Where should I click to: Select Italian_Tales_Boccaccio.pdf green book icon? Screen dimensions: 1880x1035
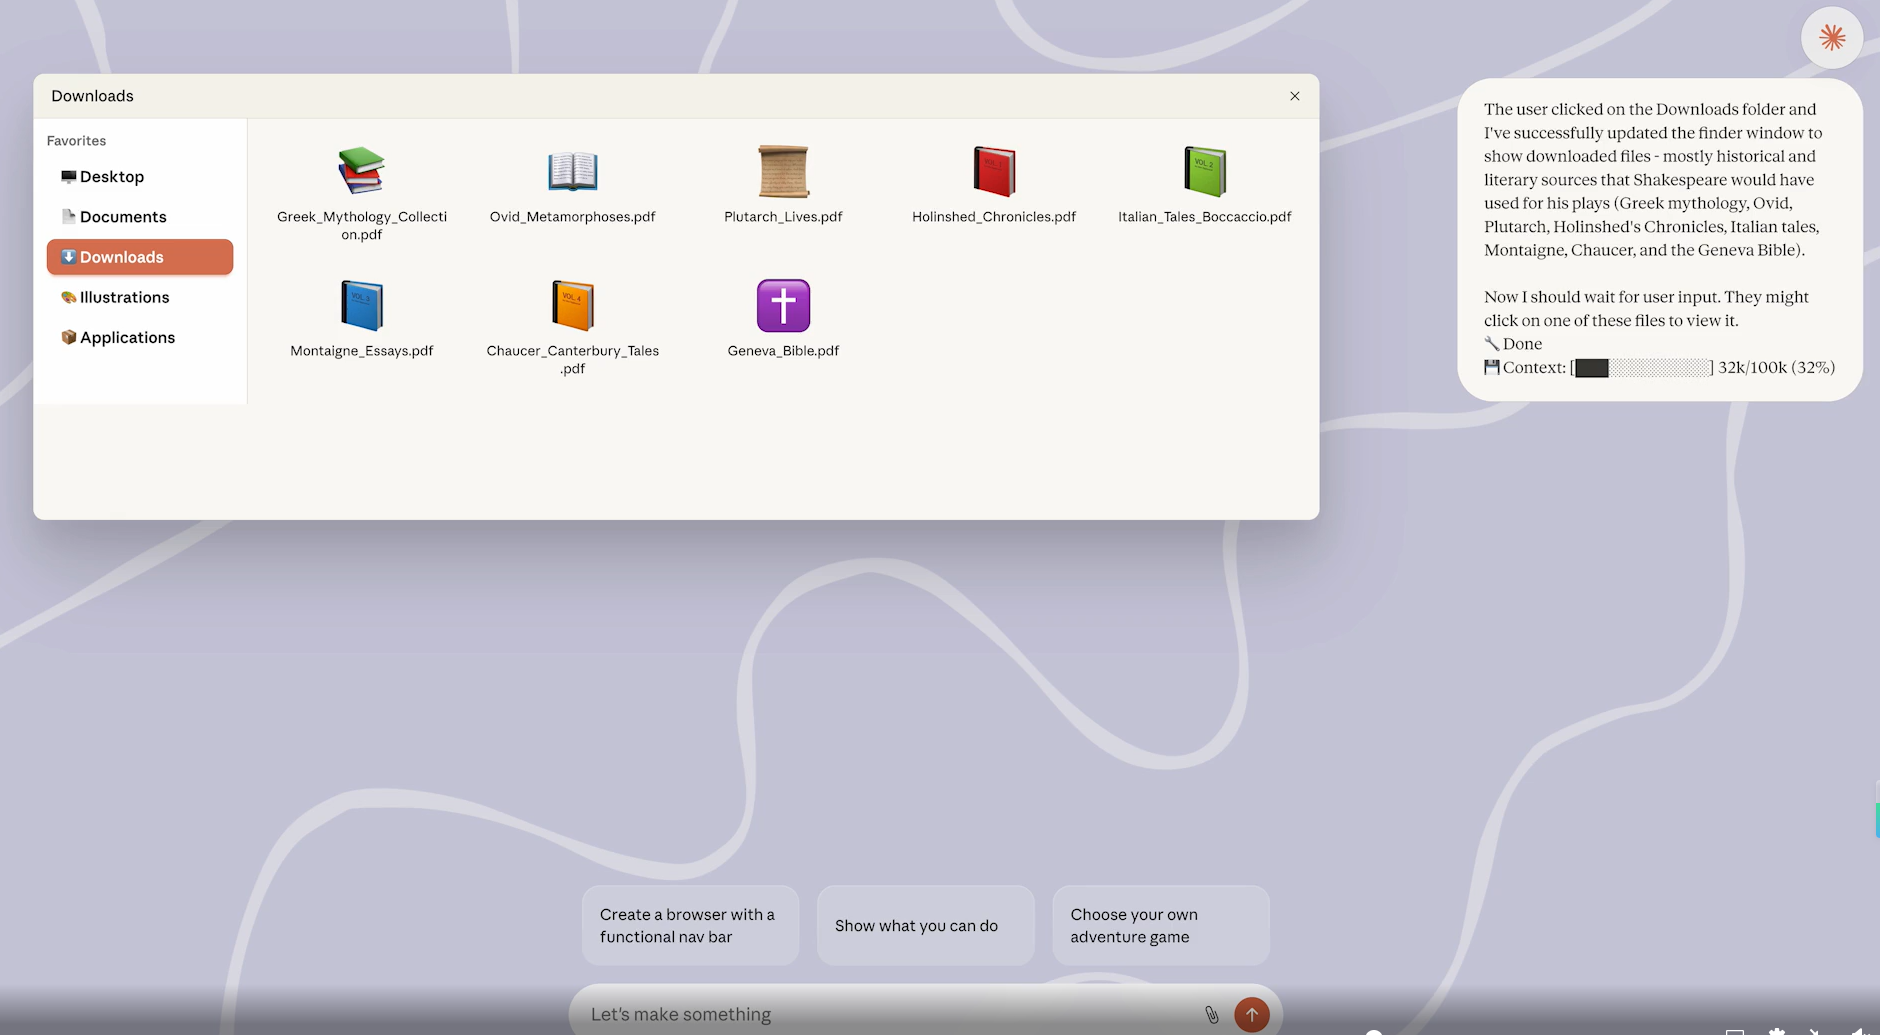coord(1204,171)
